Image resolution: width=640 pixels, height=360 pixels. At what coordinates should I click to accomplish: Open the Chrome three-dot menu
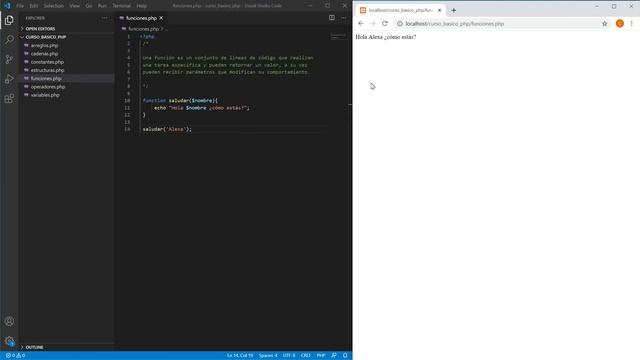[631, 24]
